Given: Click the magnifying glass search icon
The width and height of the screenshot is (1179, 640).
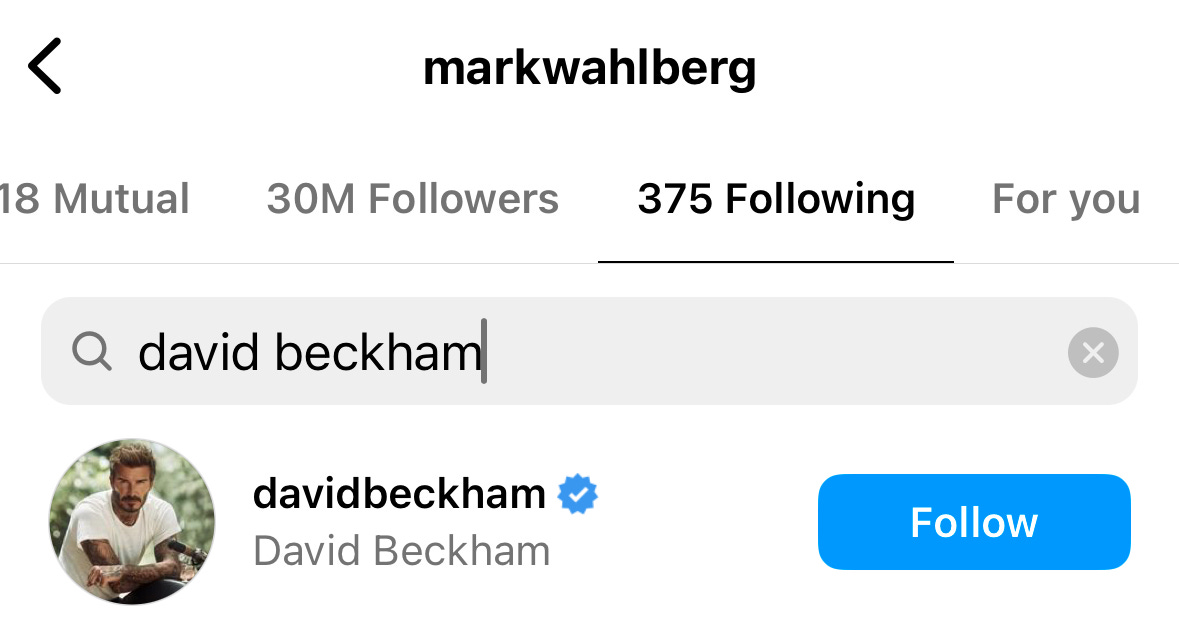Looking at the screenshot, I should (x=92, y=351).
